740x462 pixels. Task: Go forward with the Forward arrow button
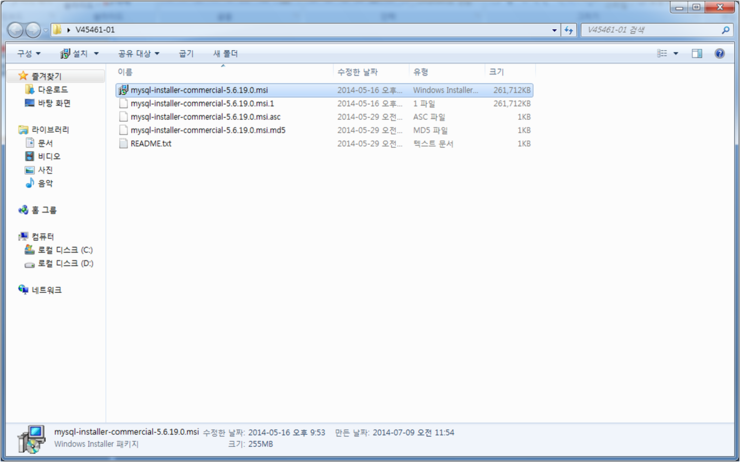33,30
